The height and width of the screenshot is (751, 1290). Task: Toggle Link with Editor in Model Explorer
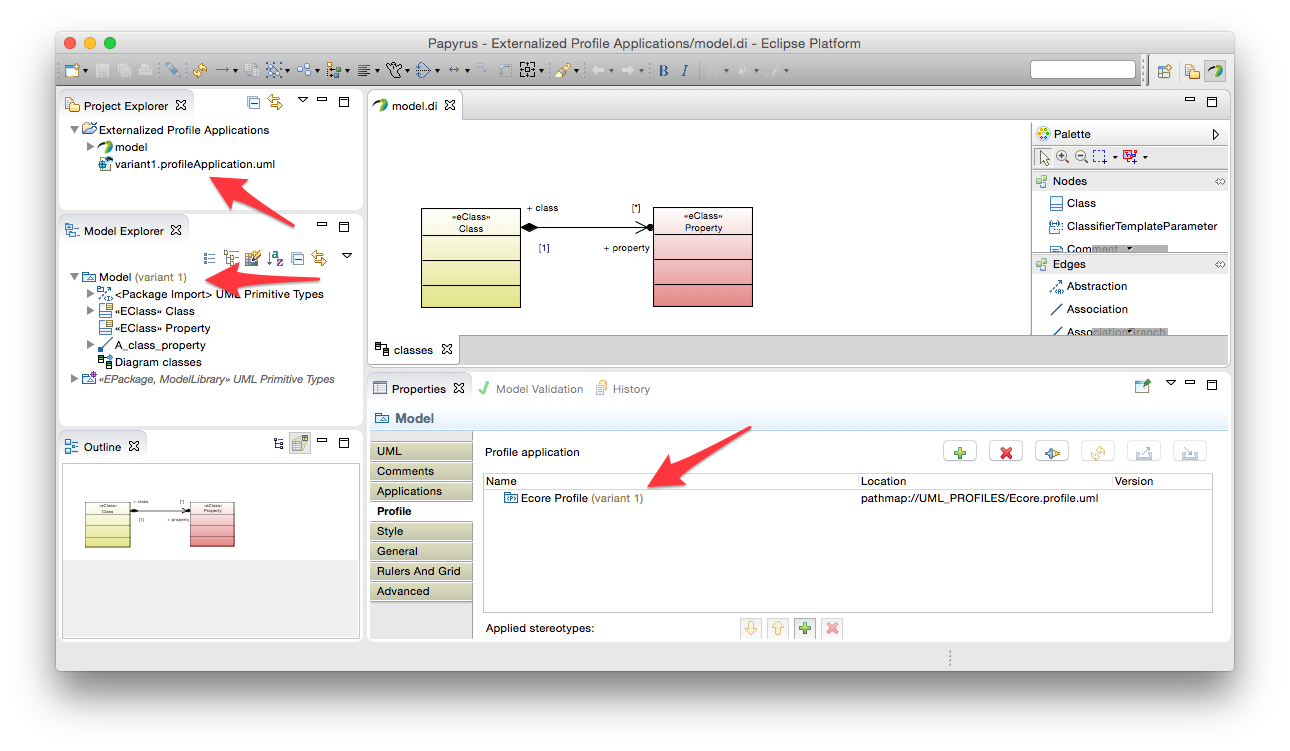tap(319, 257)
